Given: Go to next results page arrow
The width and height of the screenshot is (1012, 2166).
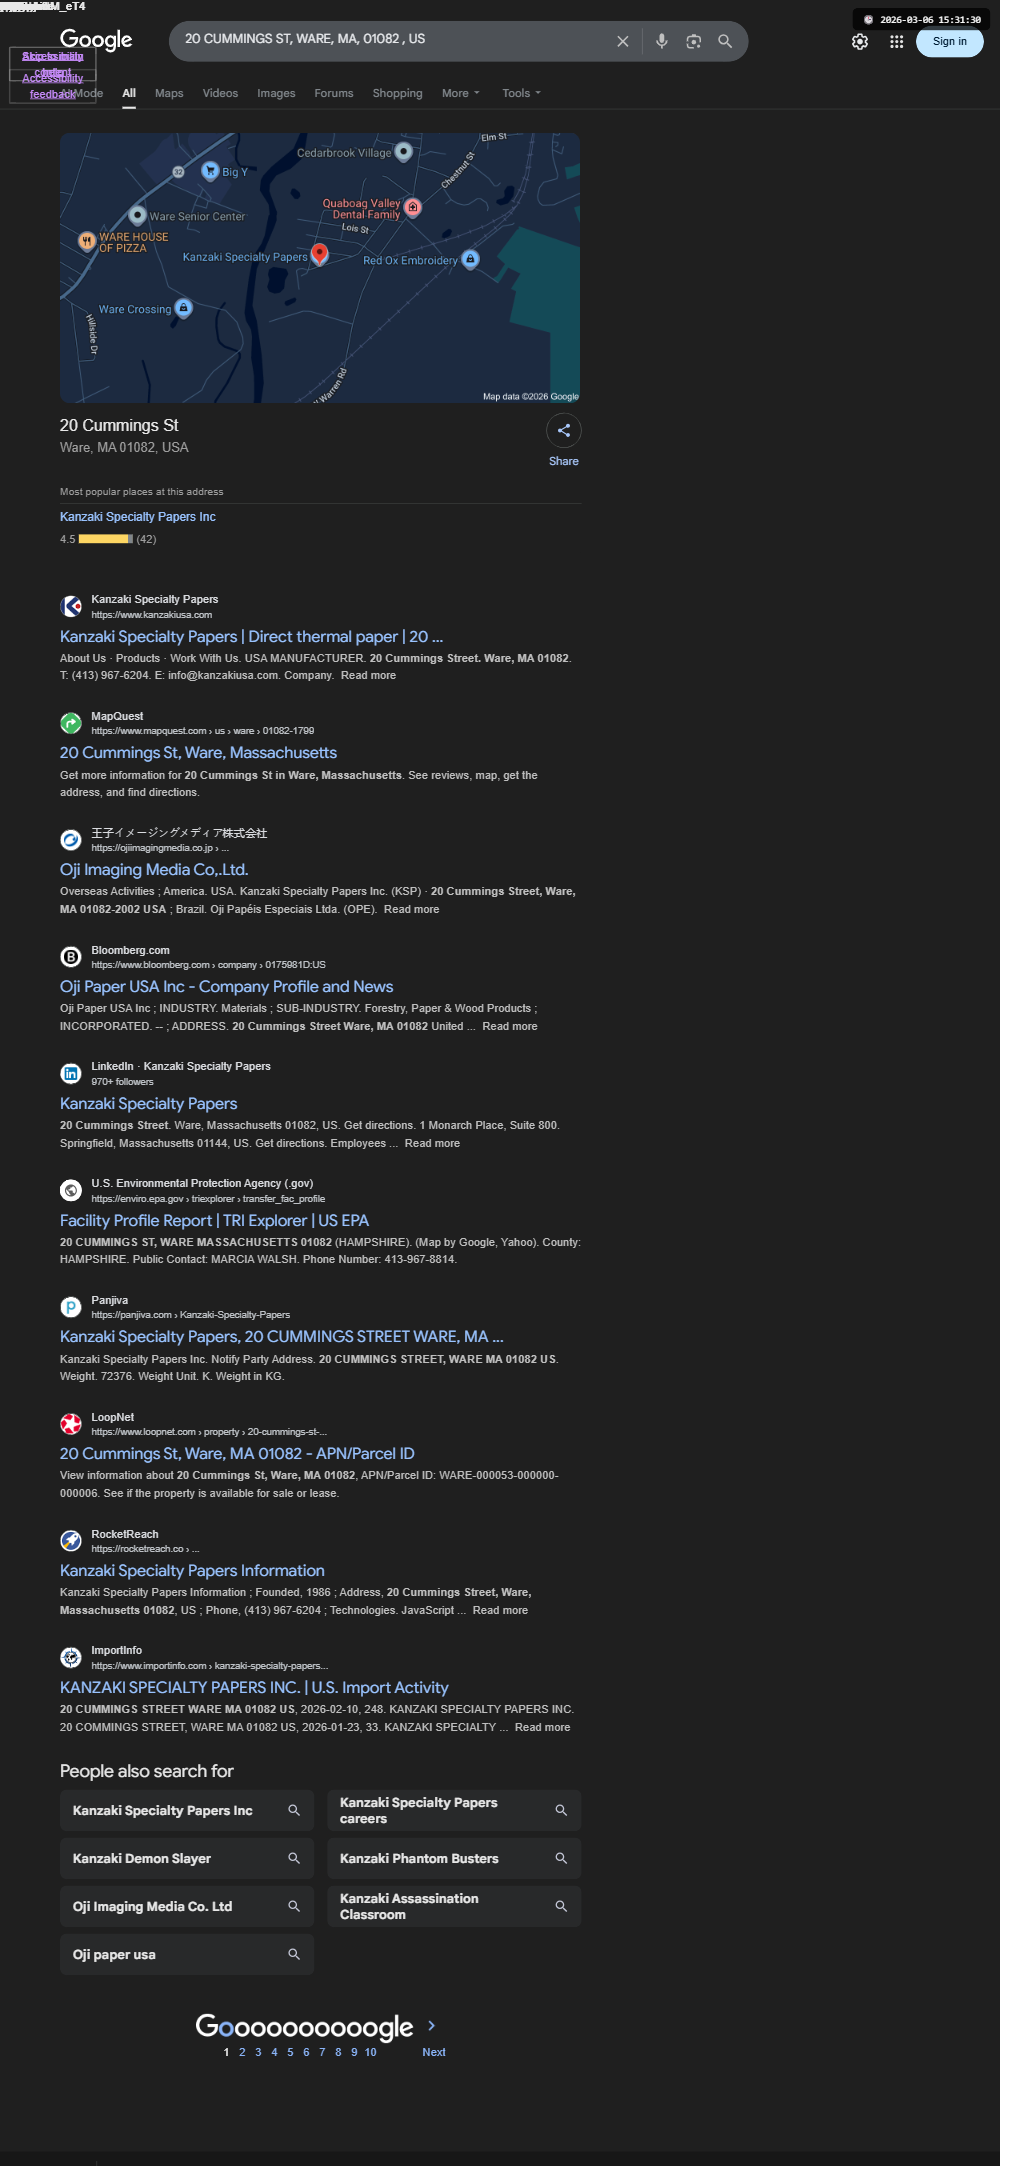Looking at the screenshot, I should (432, 2025).
